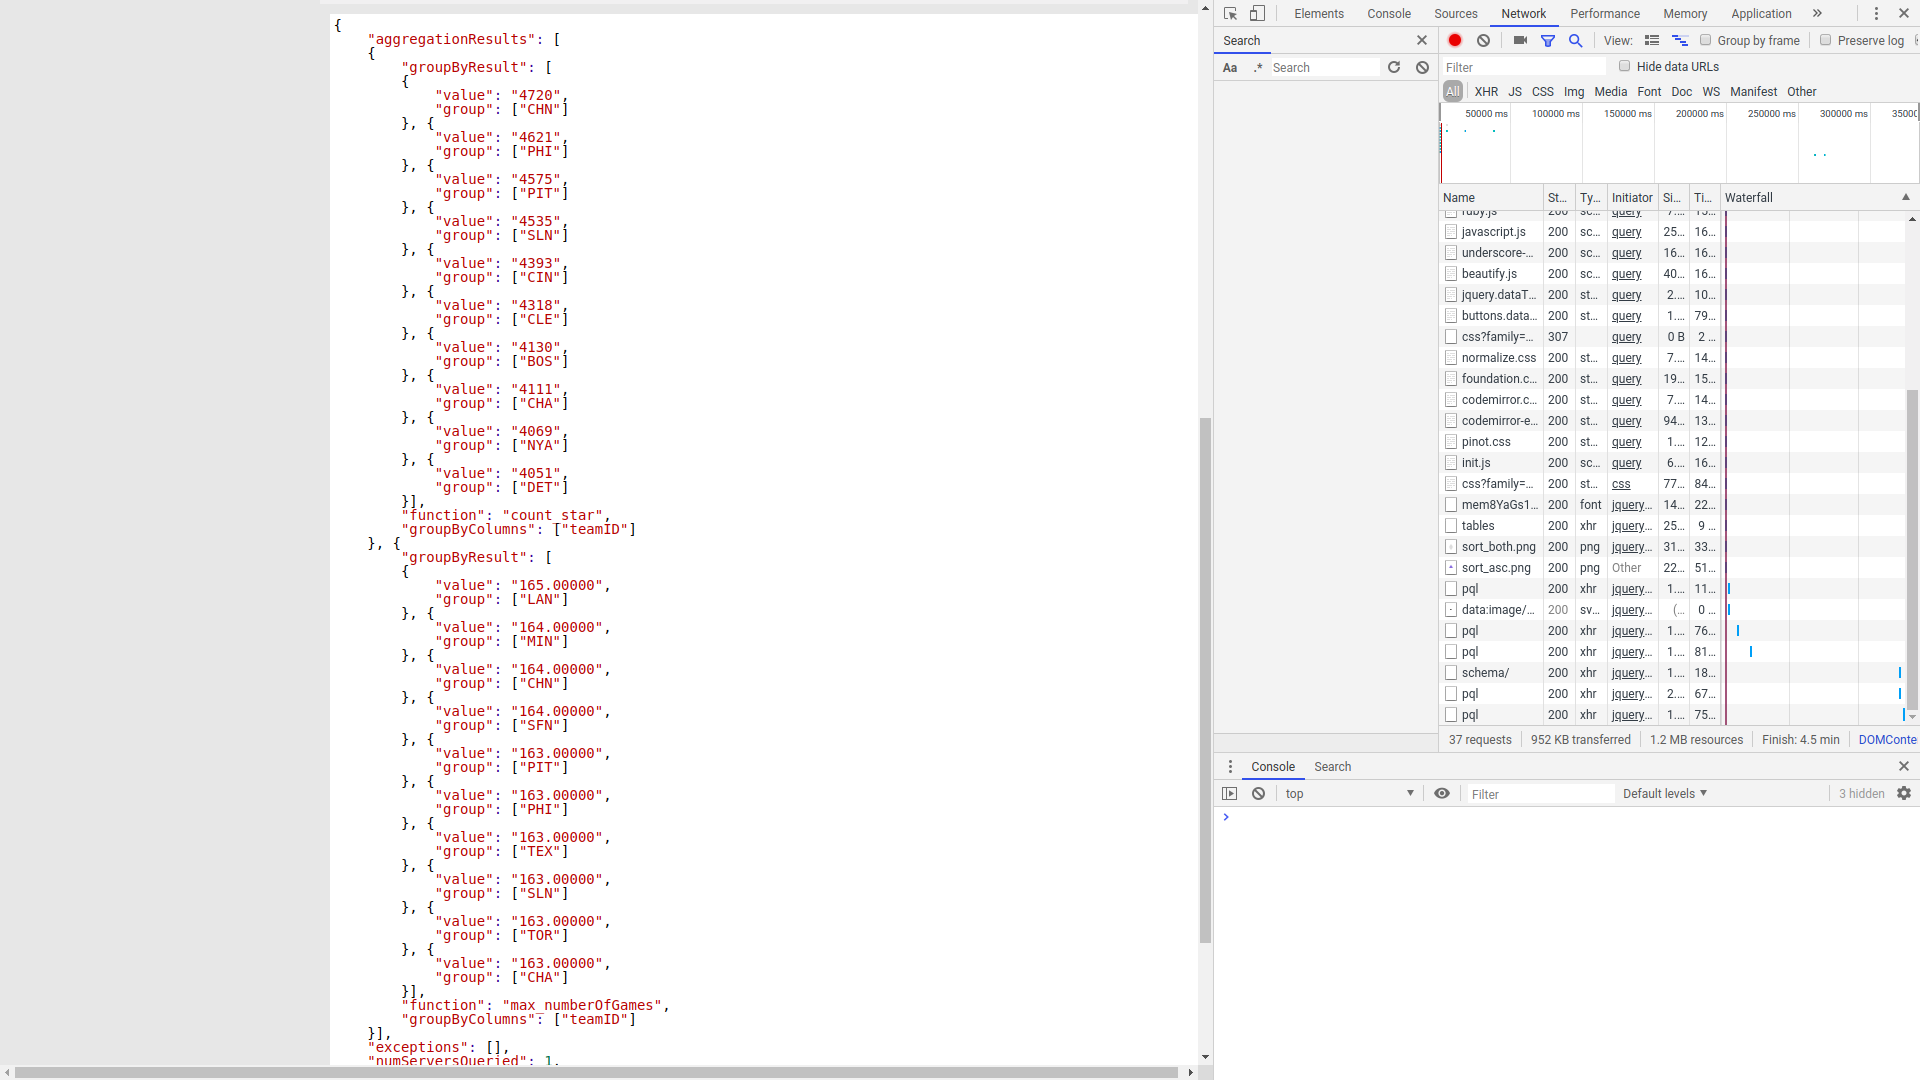The image size is (1920, 1080).
Task: Filter requests by Img type
Action: (x=1574, y=92)
